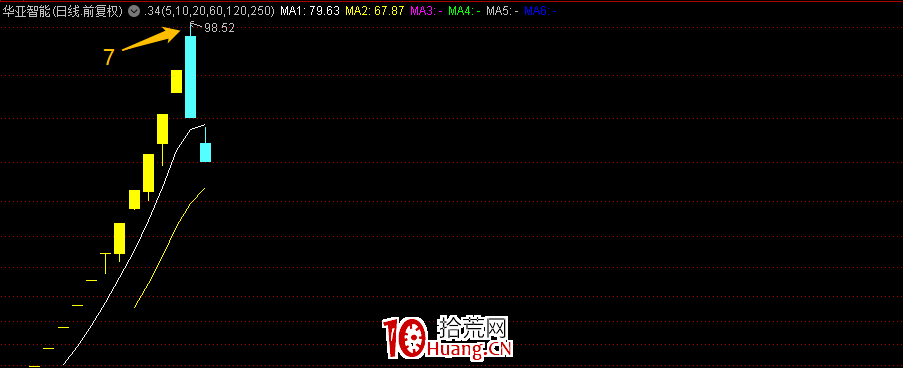Select the green MA4 label
Viewport: 903px width, 368px height.
pos(464,11)
